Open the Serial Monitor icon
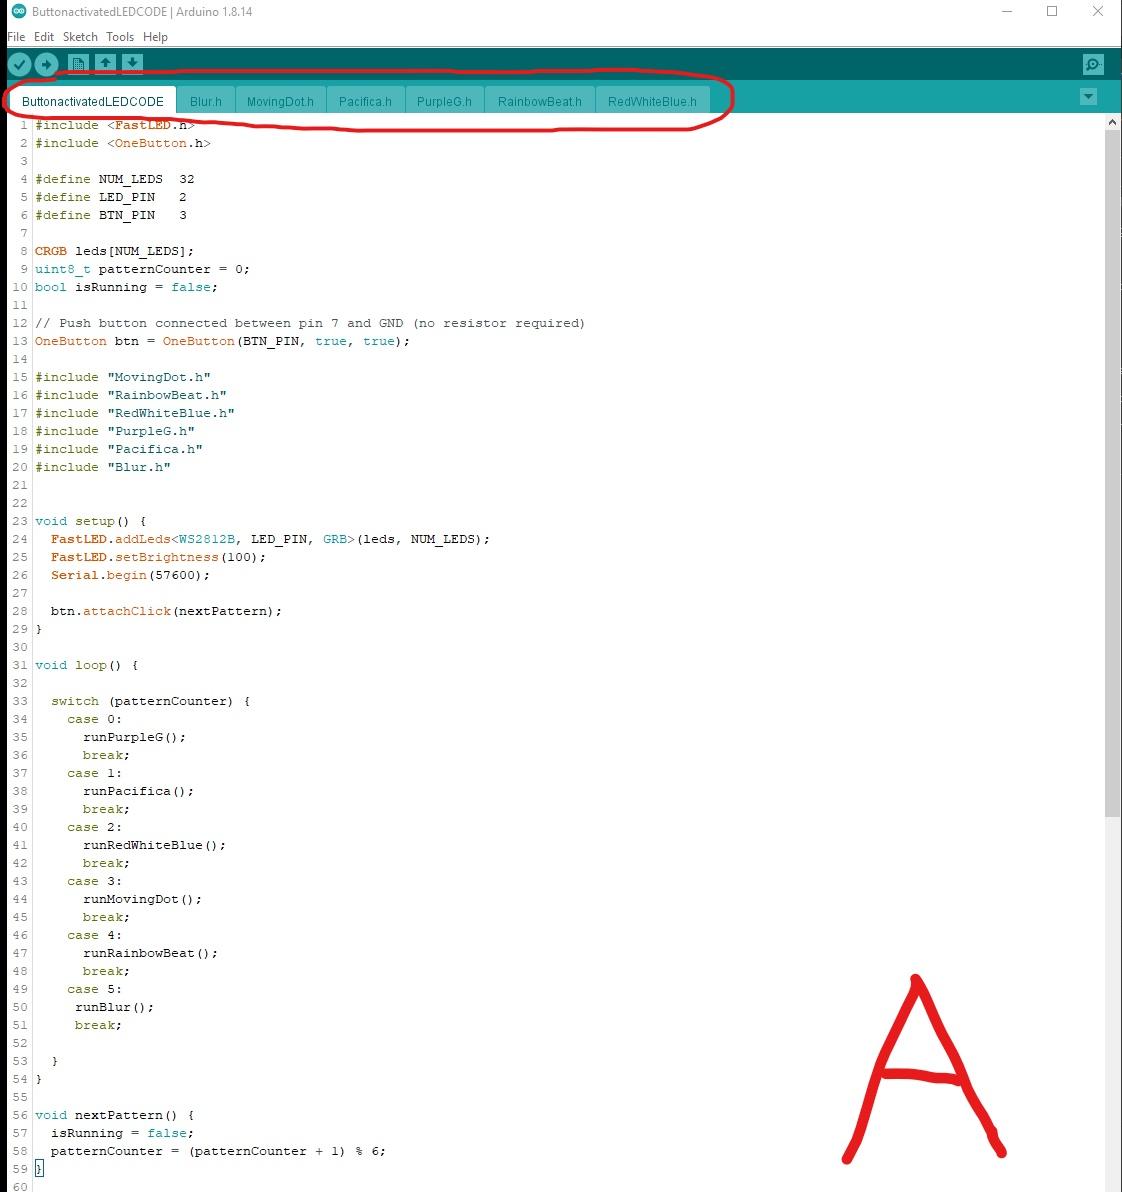The height and width of the screenshot is (1192, 1122). (1092, 64)
